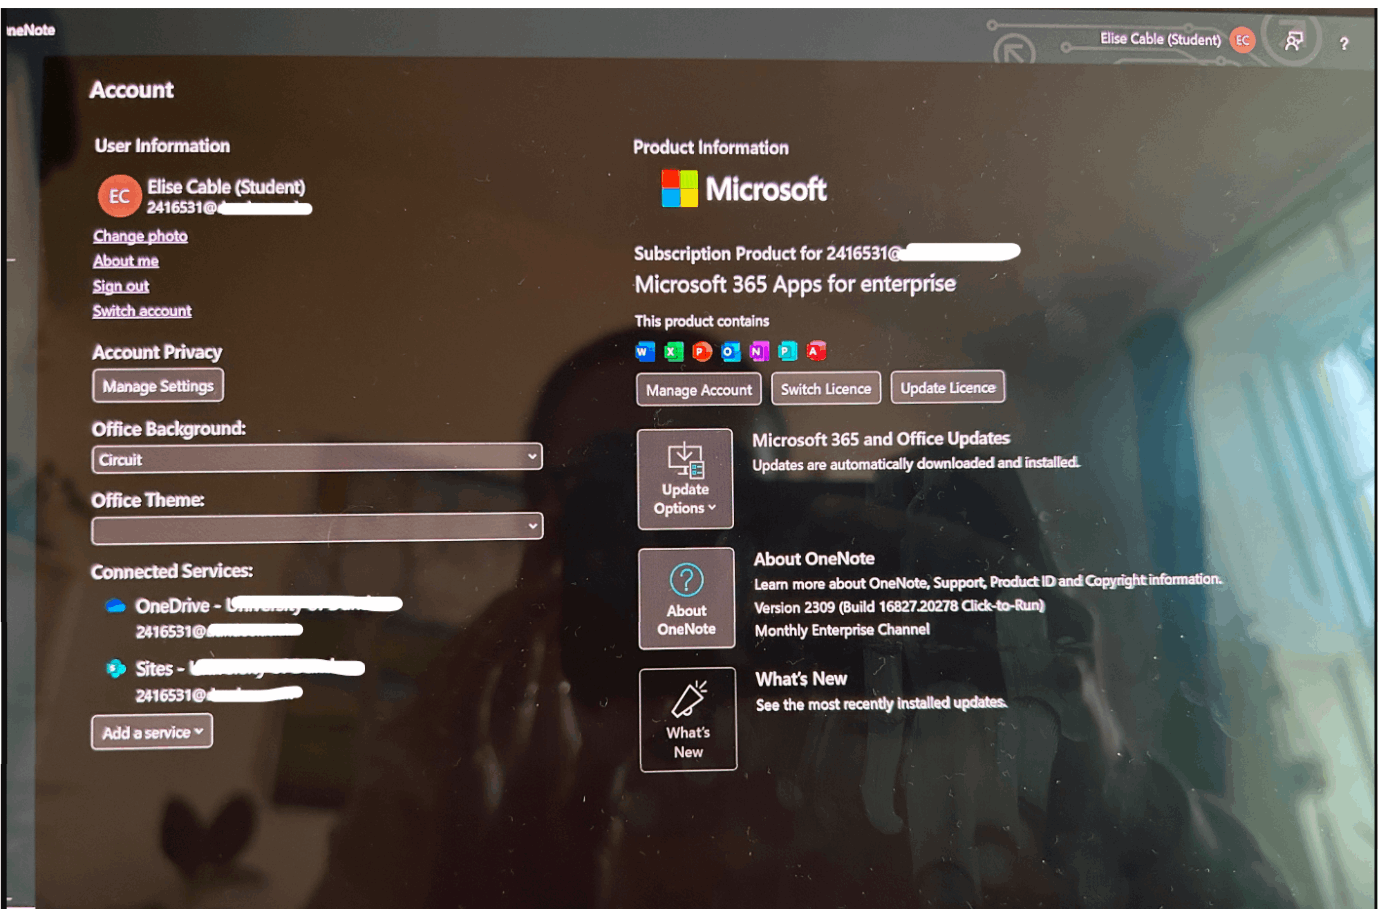1378x909 pixels.
Task: Click the Outlook app icon
Action: click(x=731, y=351)
